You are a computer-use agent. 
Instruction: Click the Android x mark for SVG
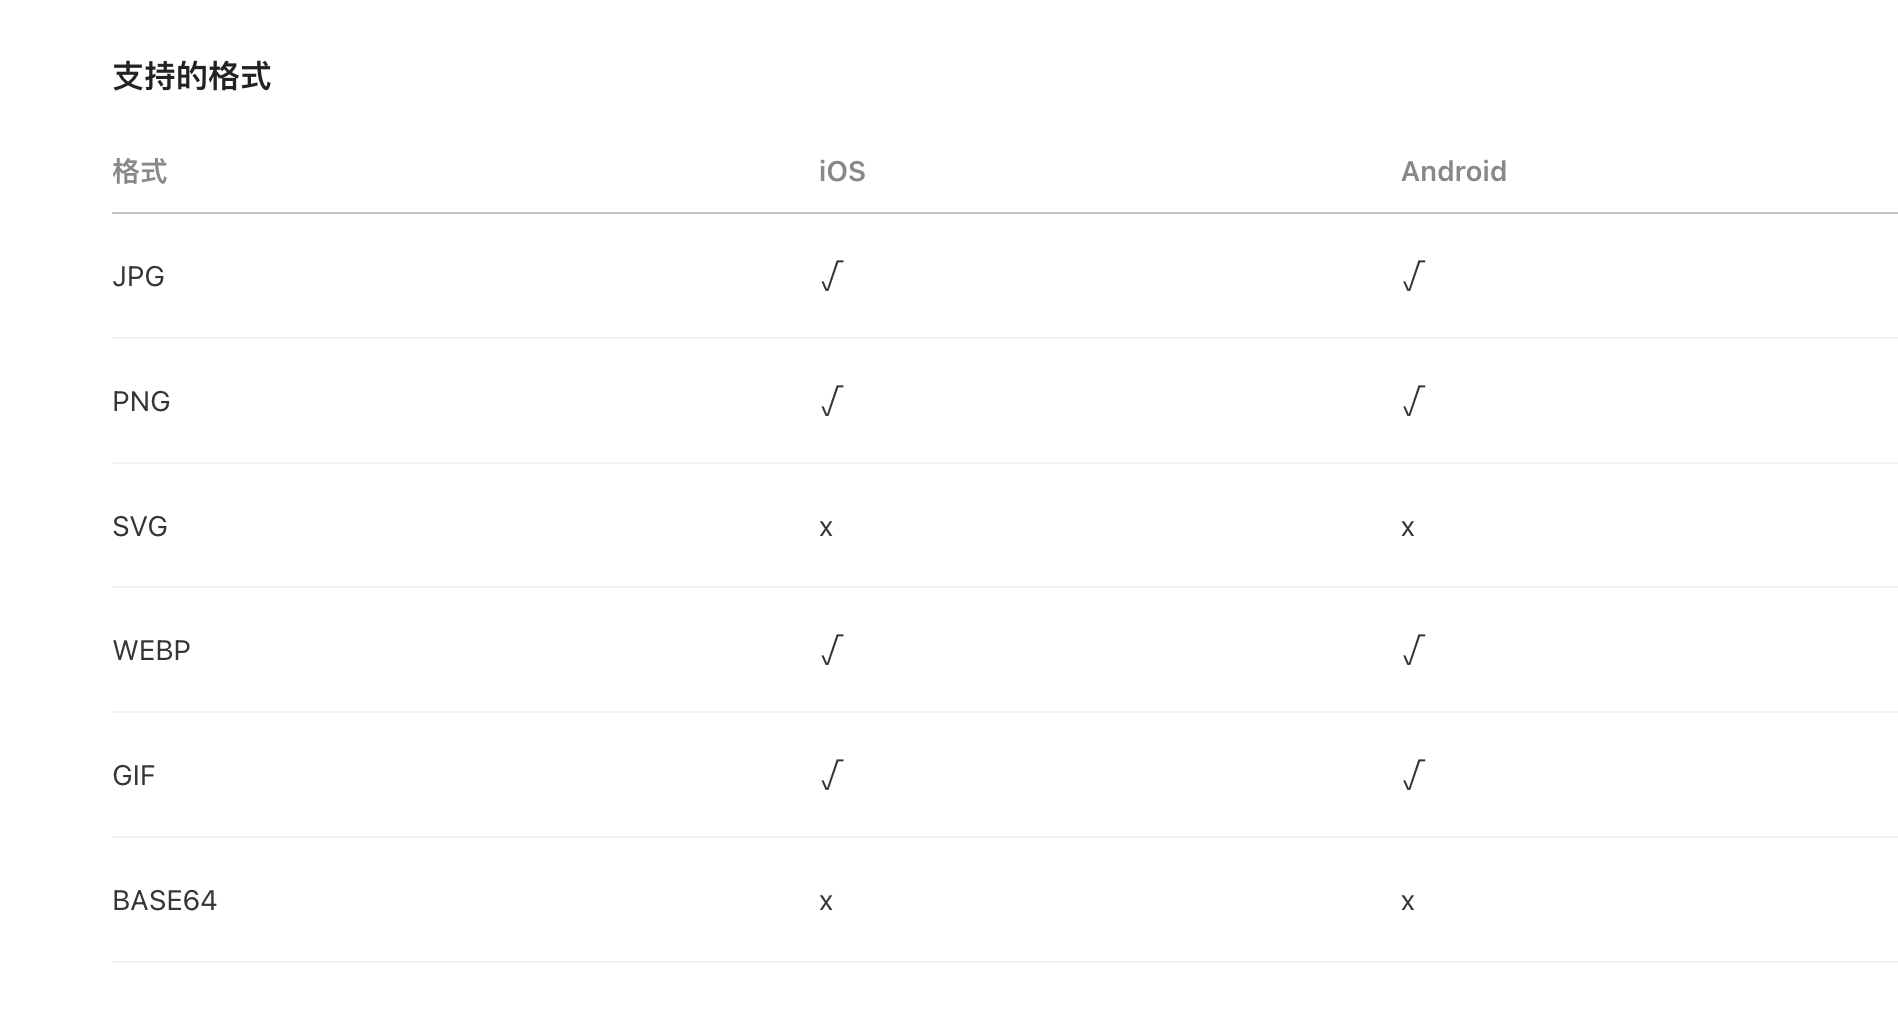point(1408,528)
